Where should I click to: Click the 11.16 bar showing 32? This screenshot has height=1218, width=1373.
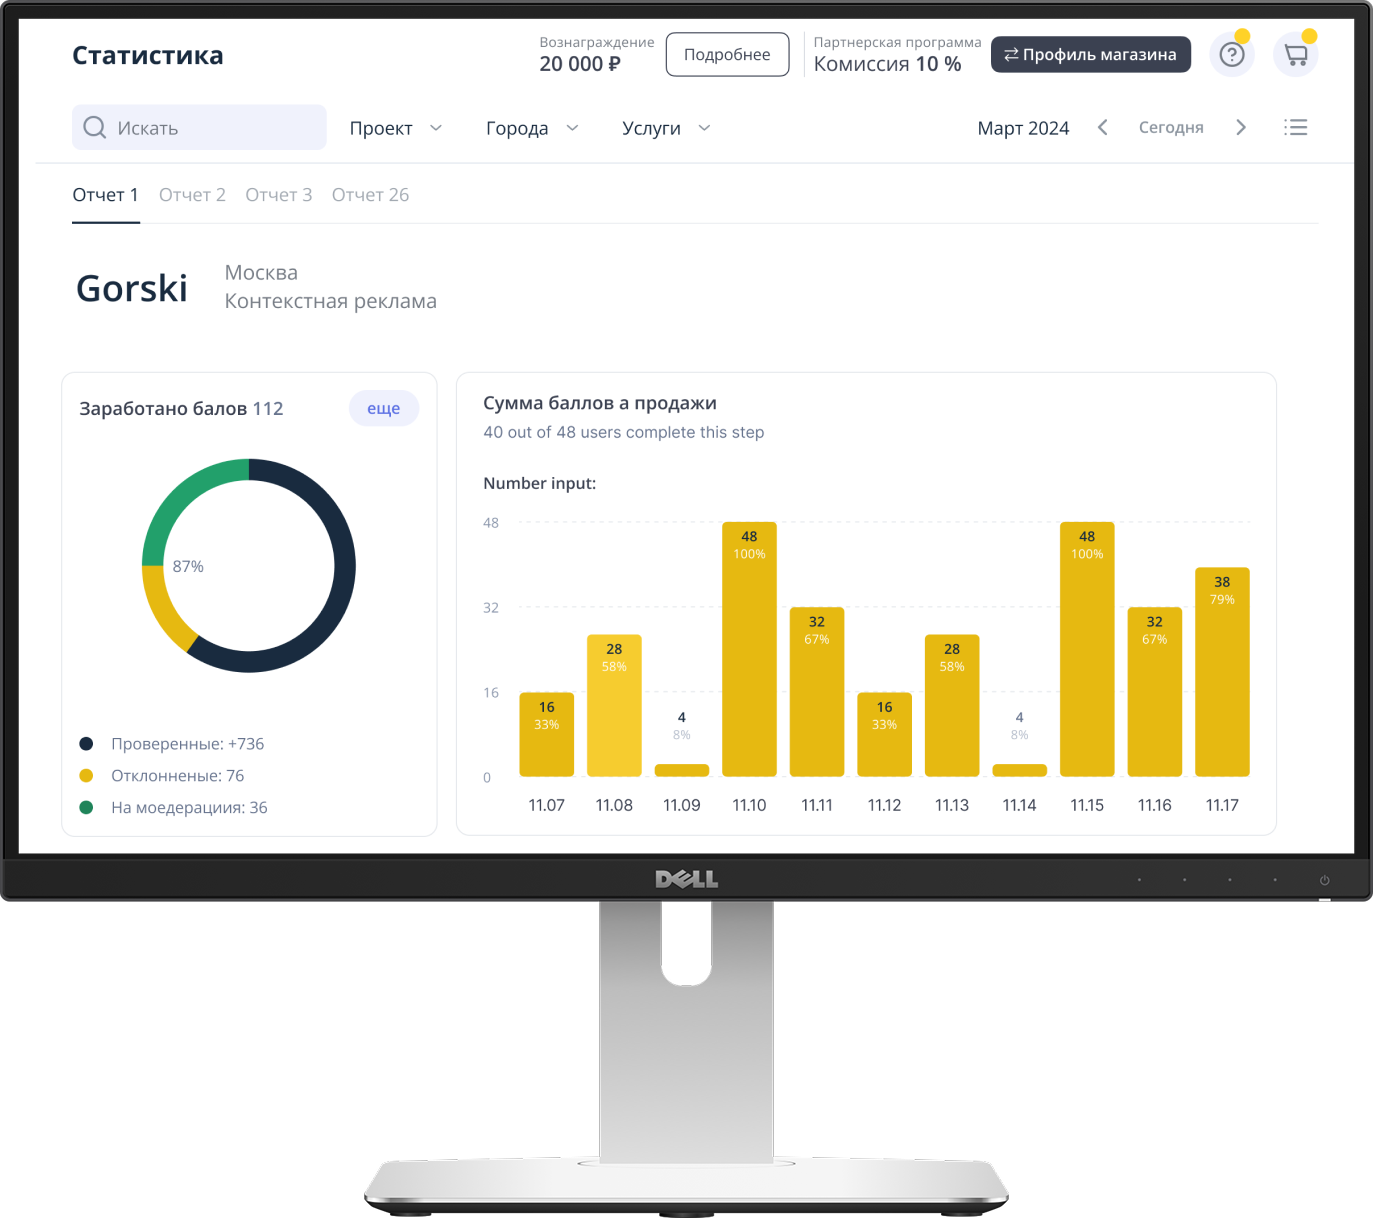(x=1154, y=692)
